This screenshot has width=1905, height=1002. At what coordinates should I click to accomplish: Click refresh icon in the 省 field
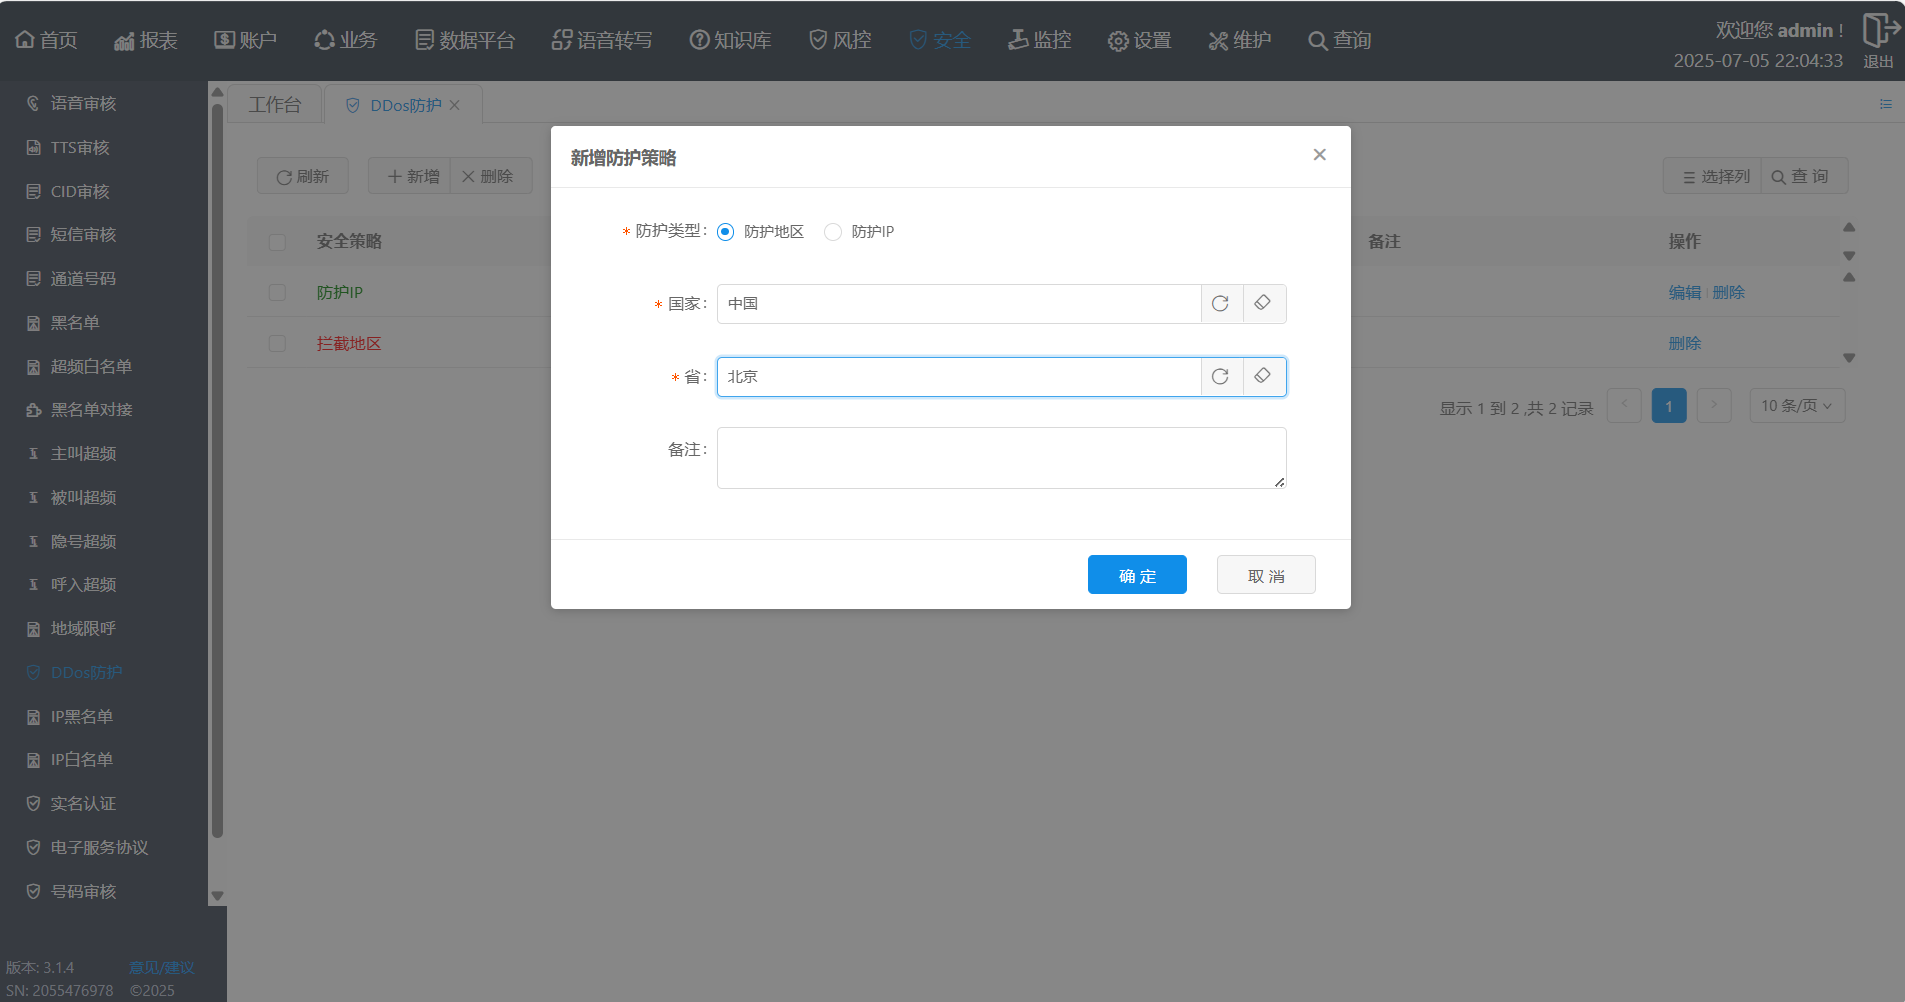click(x=1220, y=377)
